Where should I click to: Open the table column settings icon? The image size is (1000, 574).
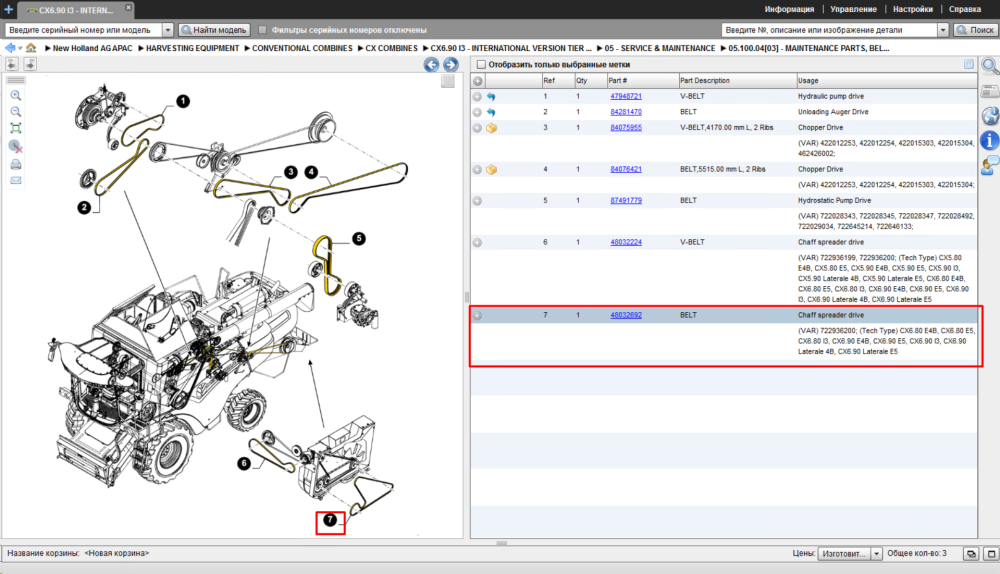pyautogui.click(x=969, y=64)
